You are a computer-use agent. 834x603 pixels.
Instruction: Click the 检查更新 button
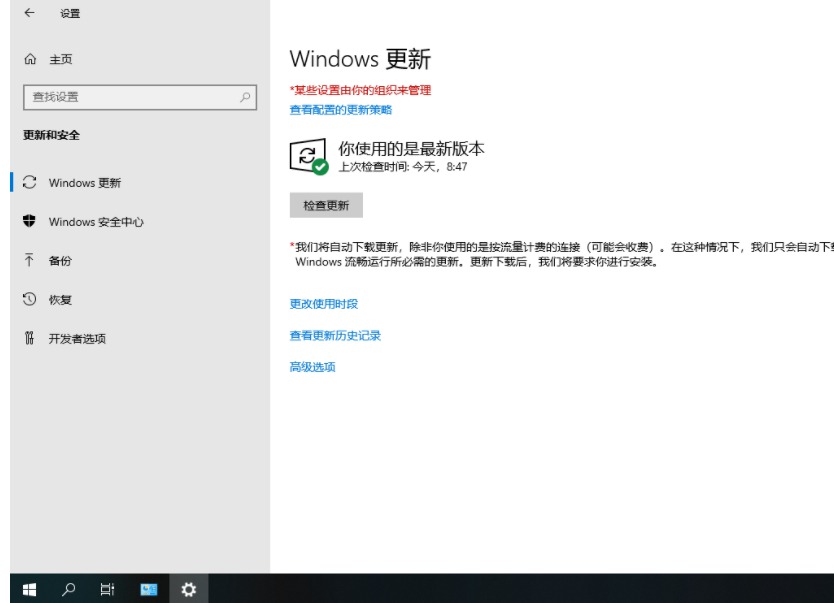(326, 205)
